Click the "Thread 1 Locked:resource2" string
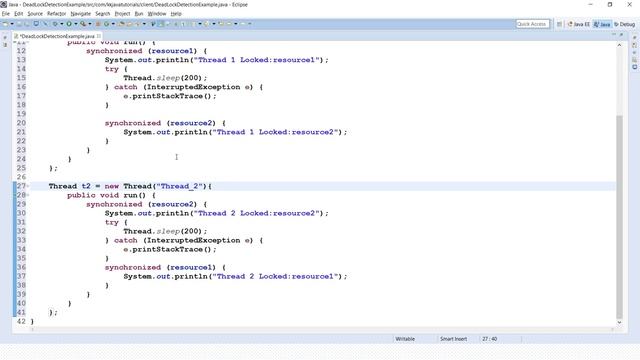 click(276, 132)
